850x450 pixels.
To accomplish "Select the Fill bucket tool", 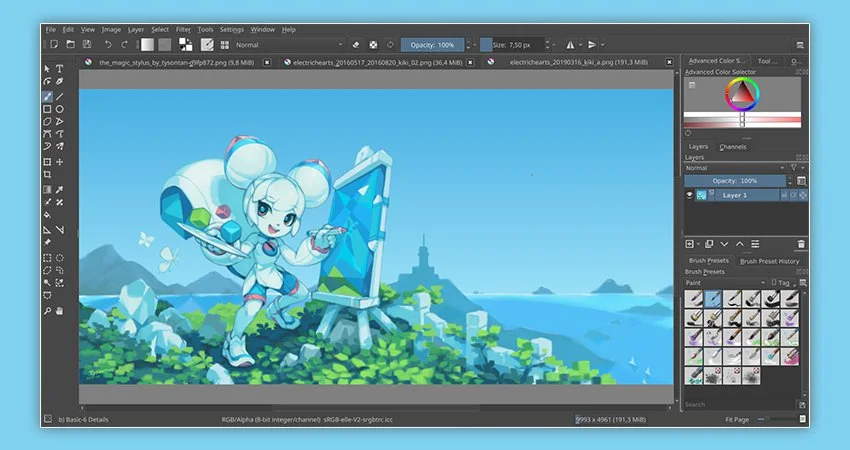I will [47, 215].
